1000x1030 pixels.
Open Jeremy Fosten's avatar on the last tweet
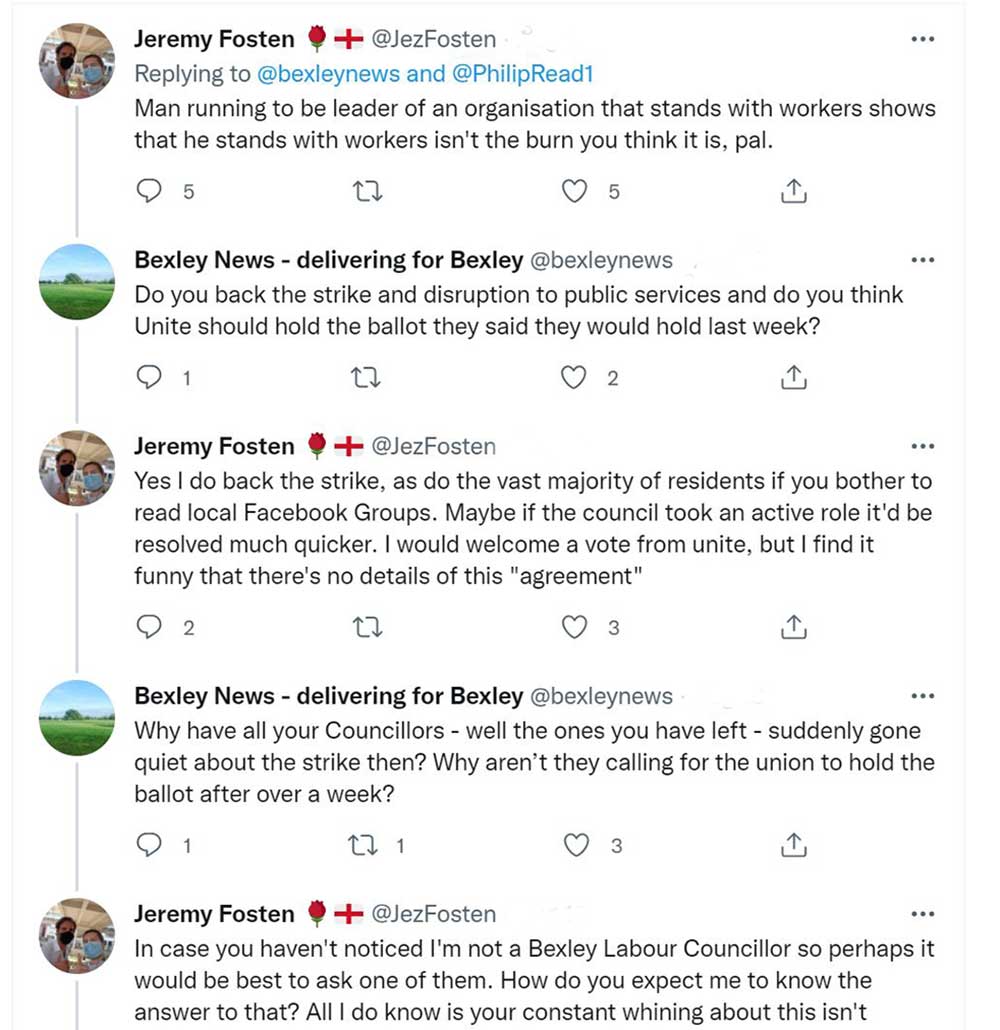77,935
